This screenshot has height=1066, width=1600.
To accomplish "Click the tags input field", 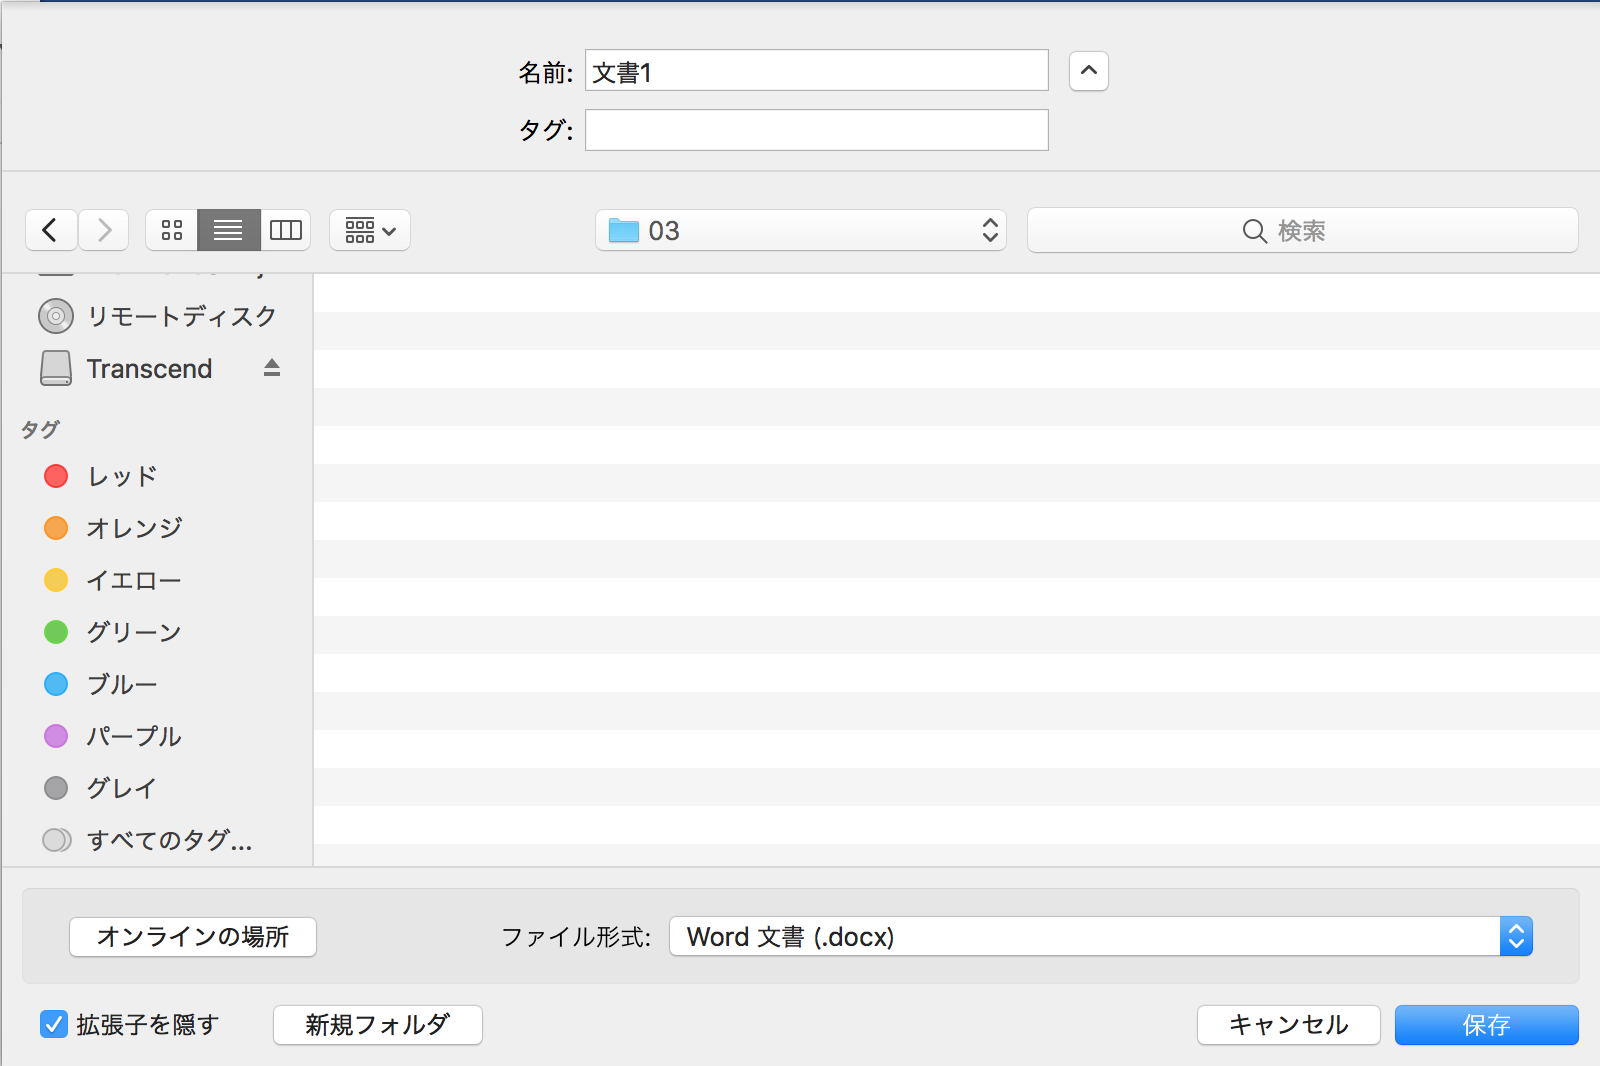I will 816,130.
